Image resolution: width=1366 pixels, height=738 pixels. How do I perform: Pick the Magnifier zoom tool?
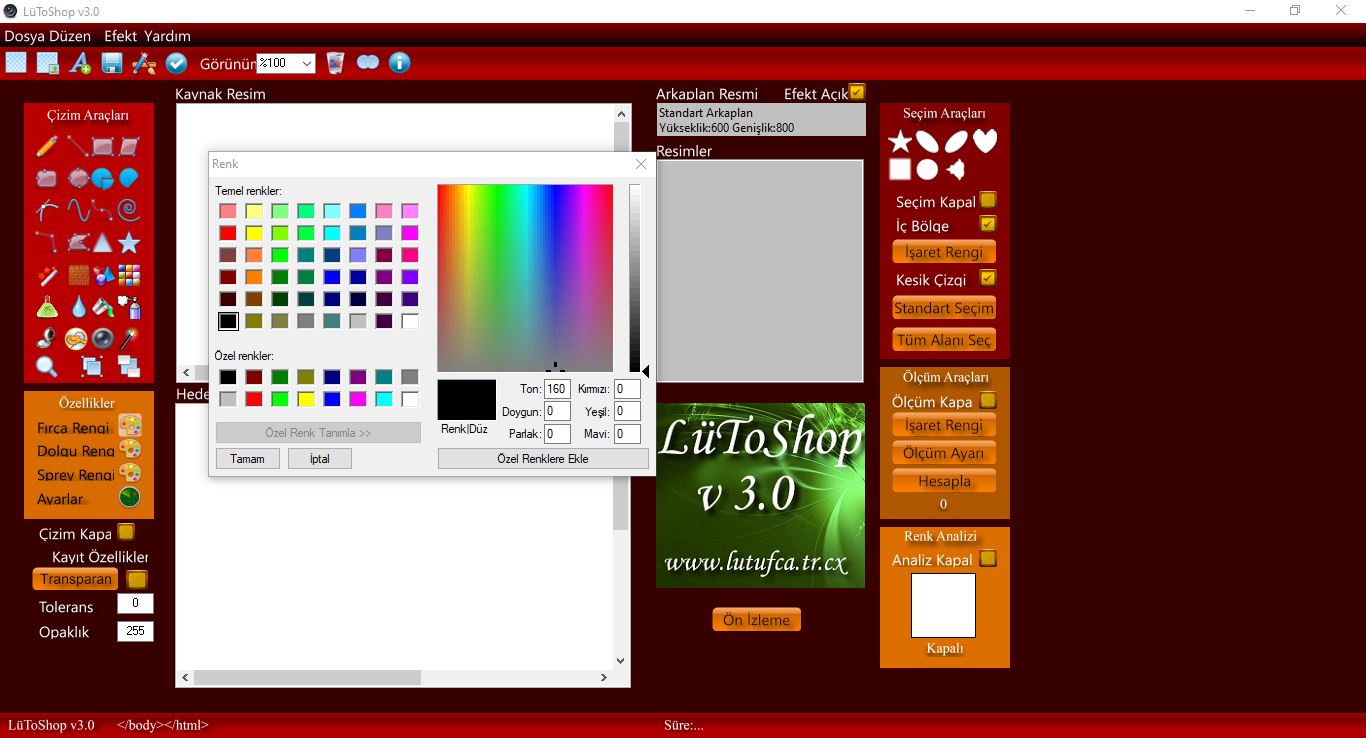click(x=46, y=366)
